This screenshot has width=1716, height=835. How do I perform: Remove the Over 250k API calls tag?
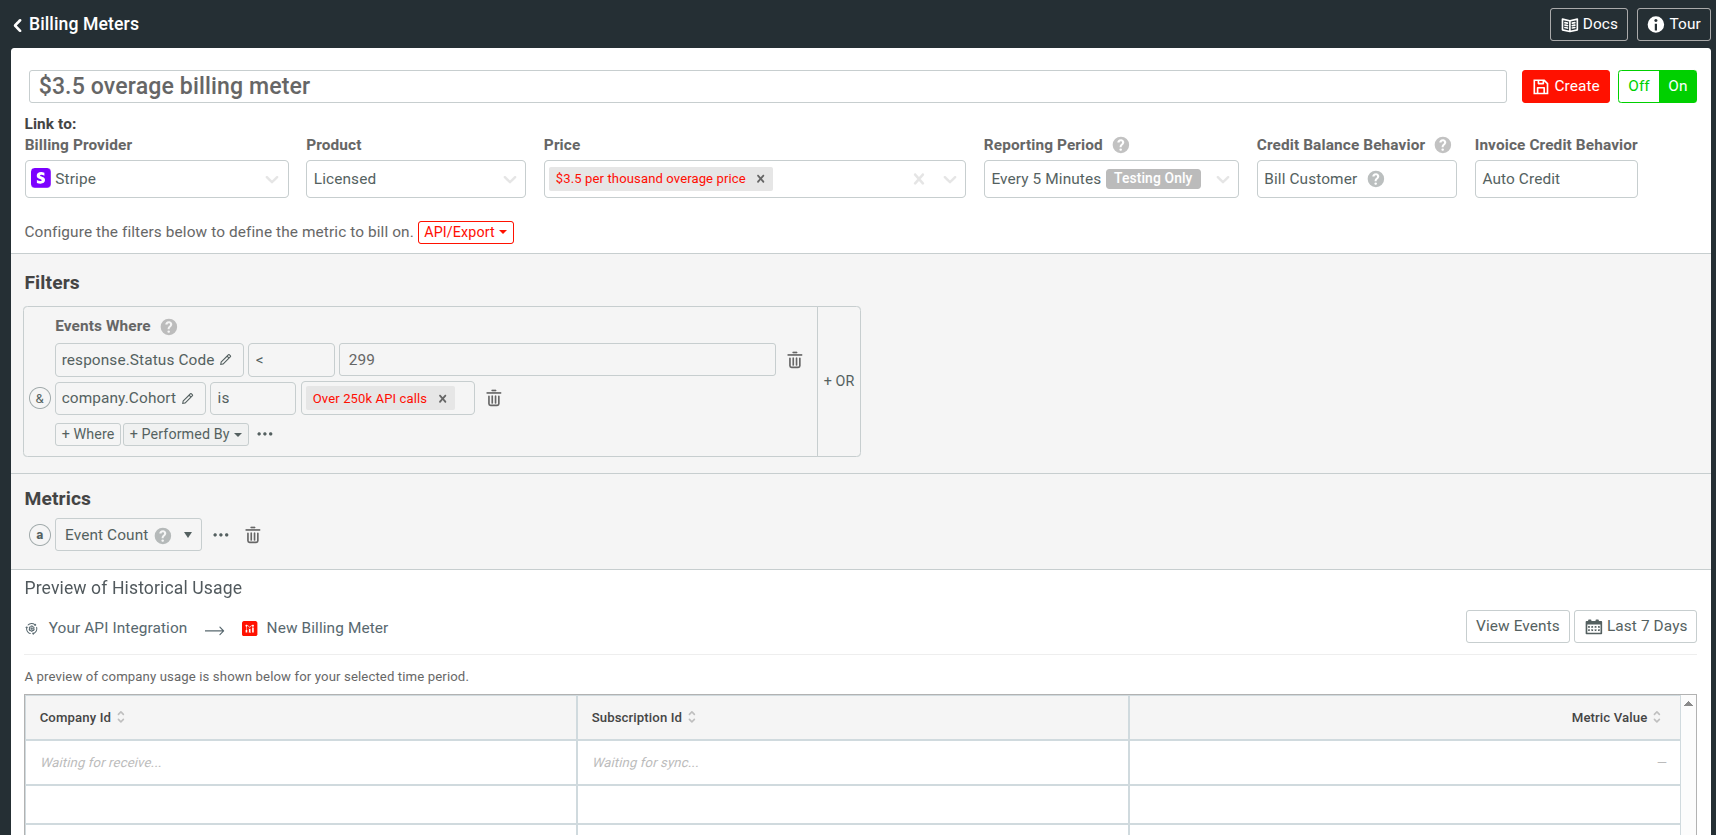(442, 398)
